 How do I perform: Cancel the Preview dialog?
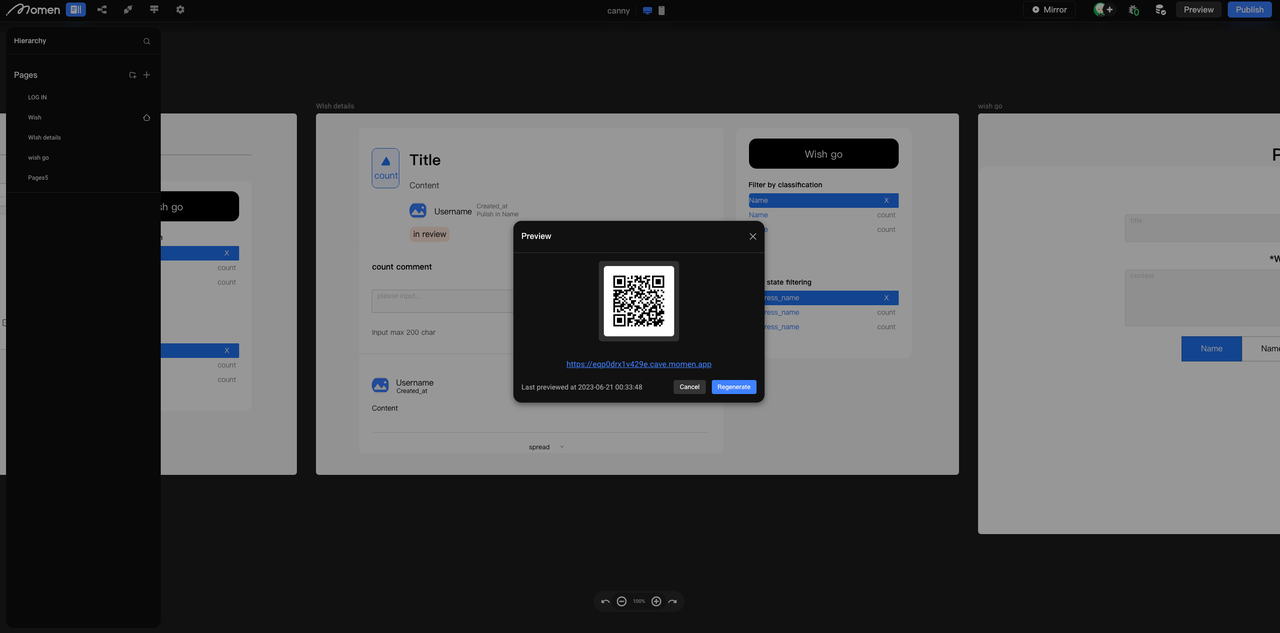690,387
